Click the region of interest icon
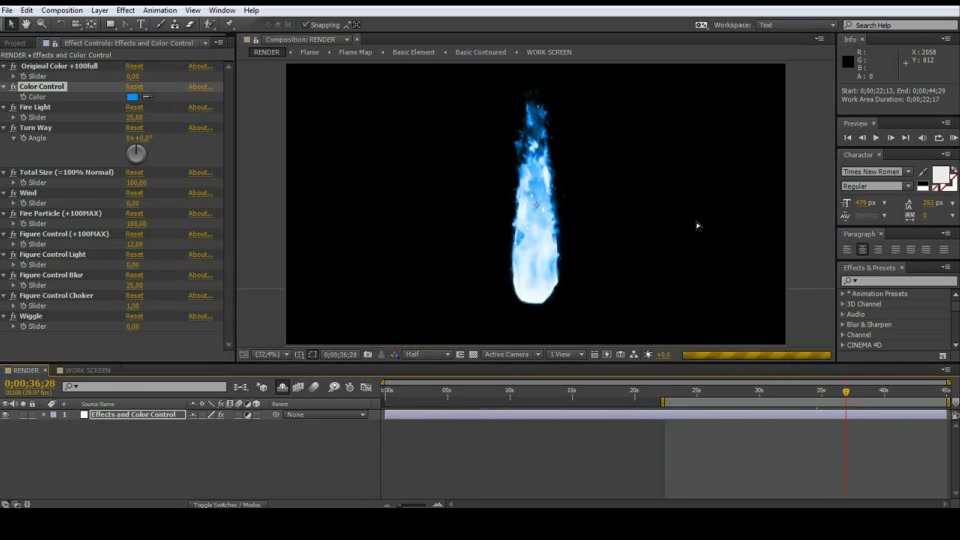Viewport: 960px width, 540px height. click(313, 354)
